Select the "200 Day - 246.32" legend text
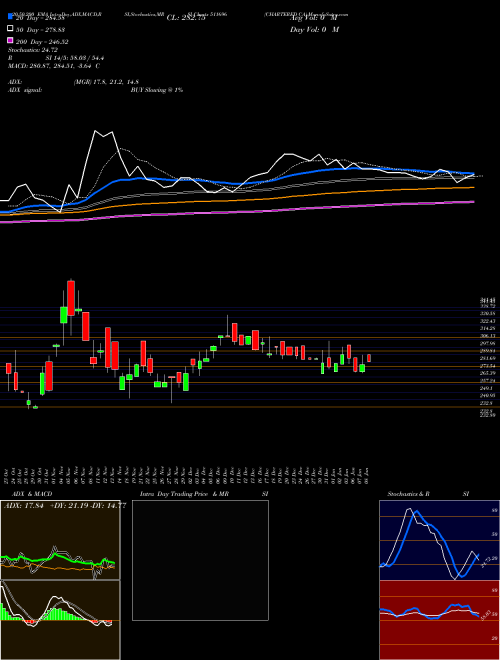This screenshot has height=660, width=500. 42,41
